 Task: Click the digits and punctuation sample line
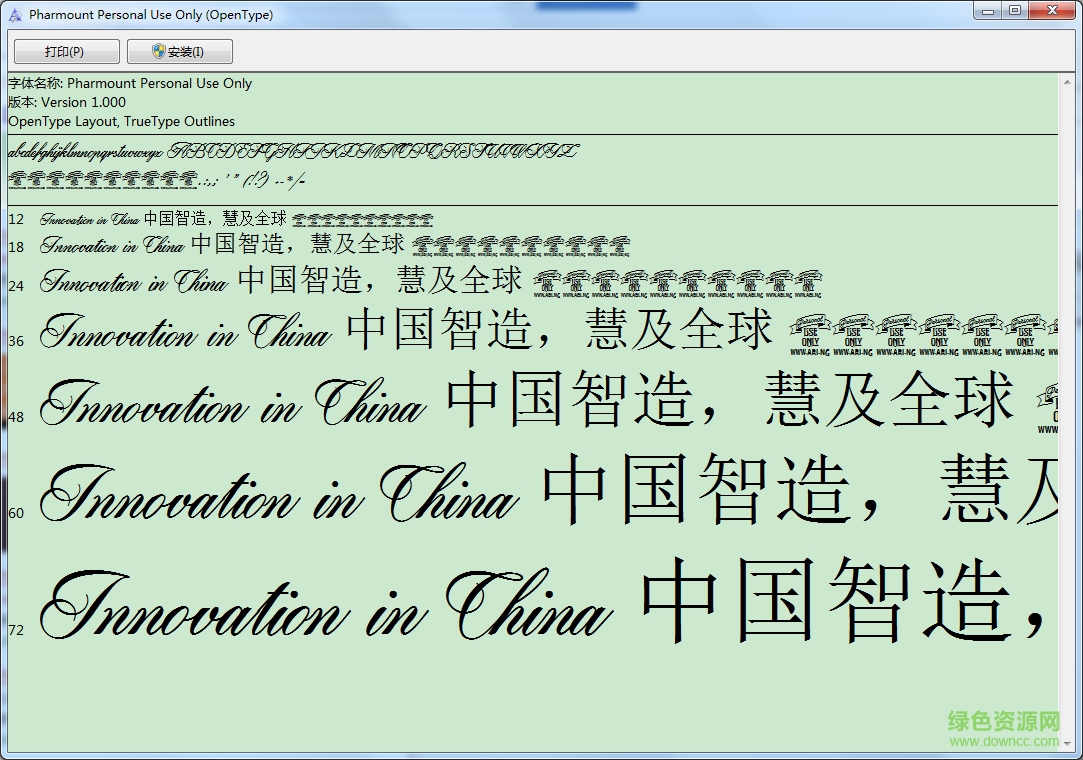[157, 180]
